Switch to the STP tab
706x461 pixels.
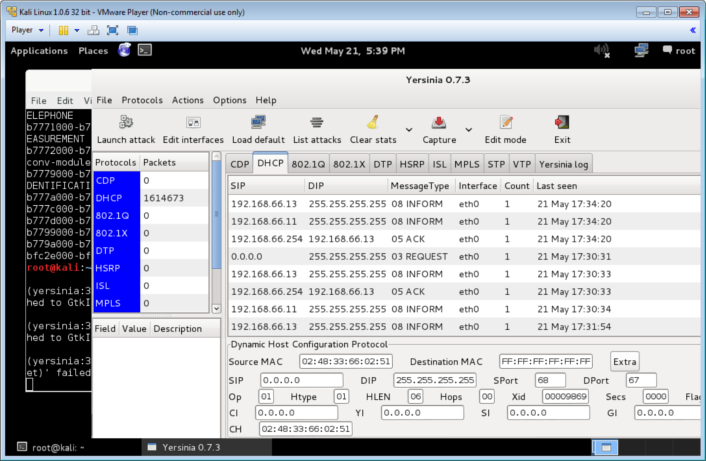click(496, 164)
